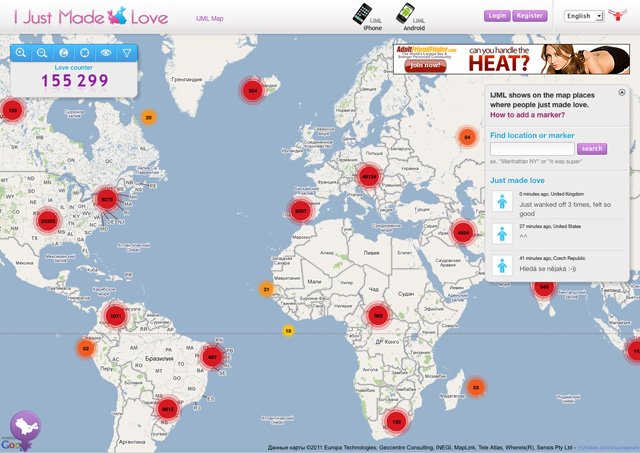Click the red 135 cluster over South Africa
This screenshot has height=453, width=640.
coord(396,422)
